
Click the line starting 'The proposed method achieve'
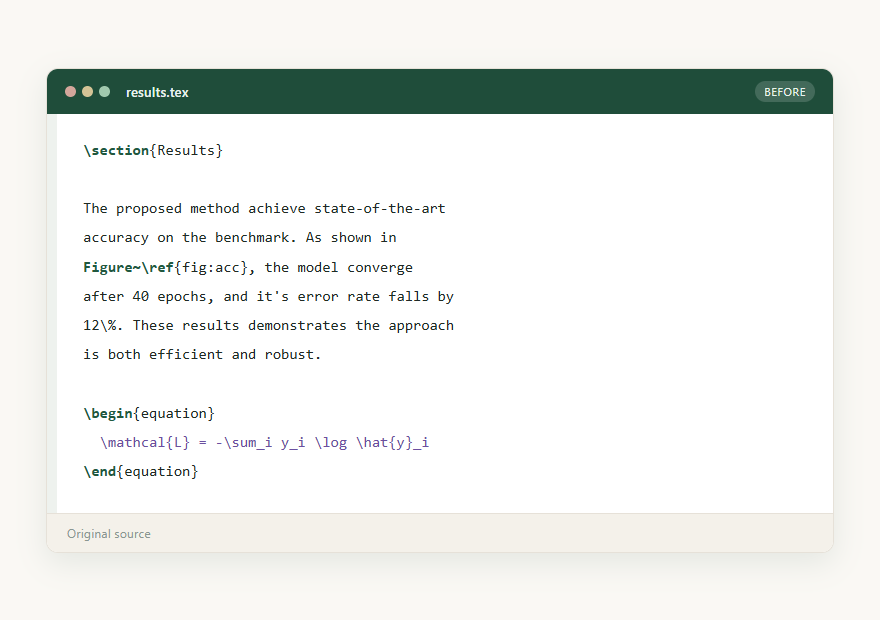point(264,209)
